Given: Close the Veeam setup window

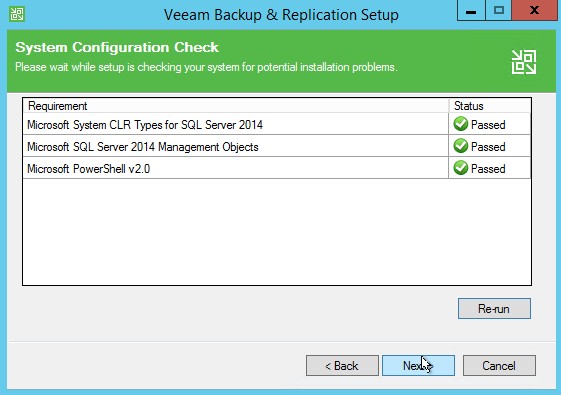Looking at the screenshot, I should (535, 10).
